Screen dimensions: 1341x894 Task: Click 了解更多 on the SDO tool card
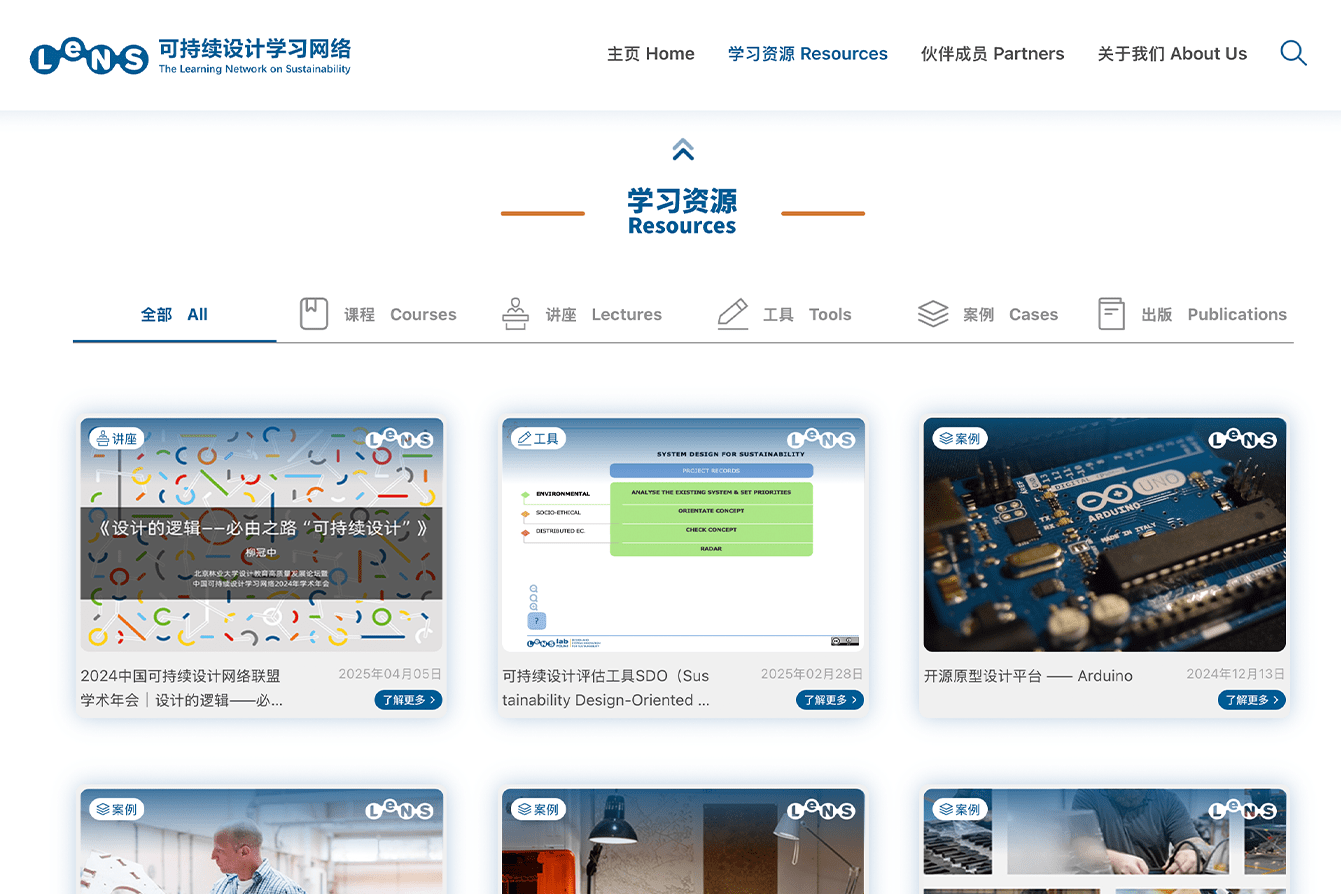830,700
